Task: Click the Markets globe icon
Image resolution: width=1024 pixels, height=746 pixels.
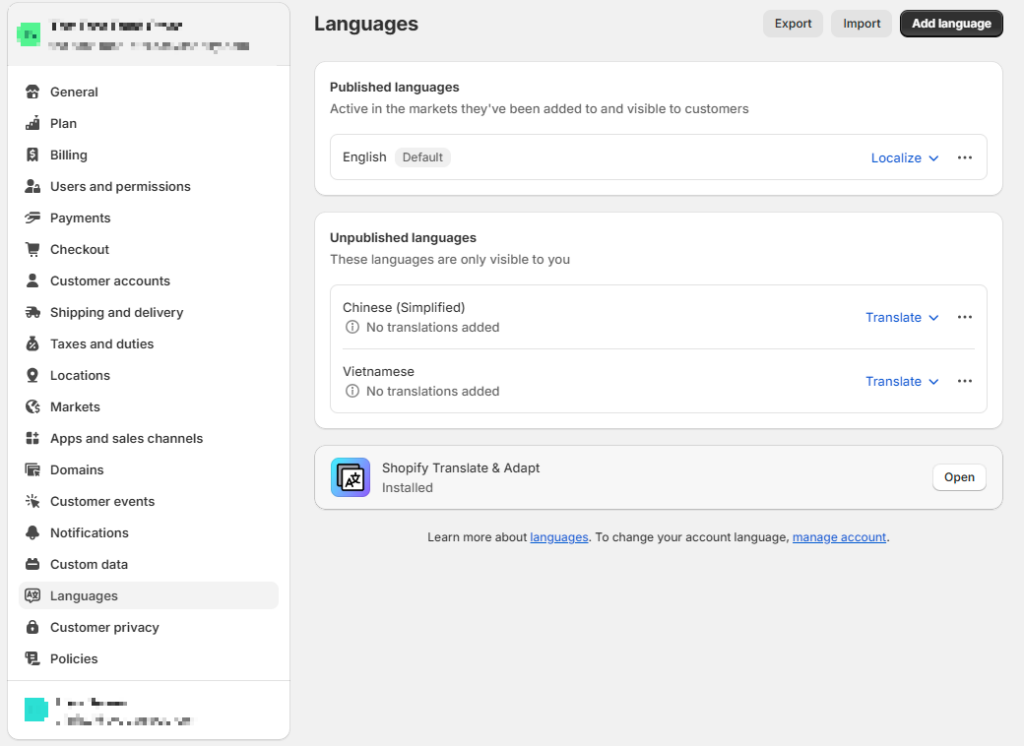Action: [32, 406]
